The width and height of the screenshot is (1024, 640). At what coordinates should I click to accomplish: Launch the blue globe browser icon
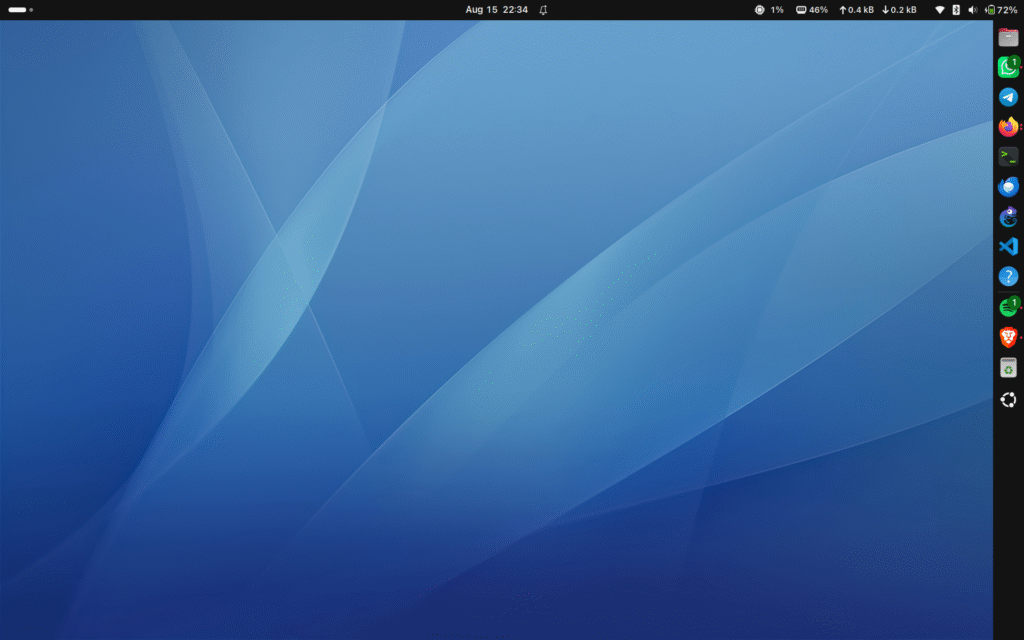(x=1008, y=186)
